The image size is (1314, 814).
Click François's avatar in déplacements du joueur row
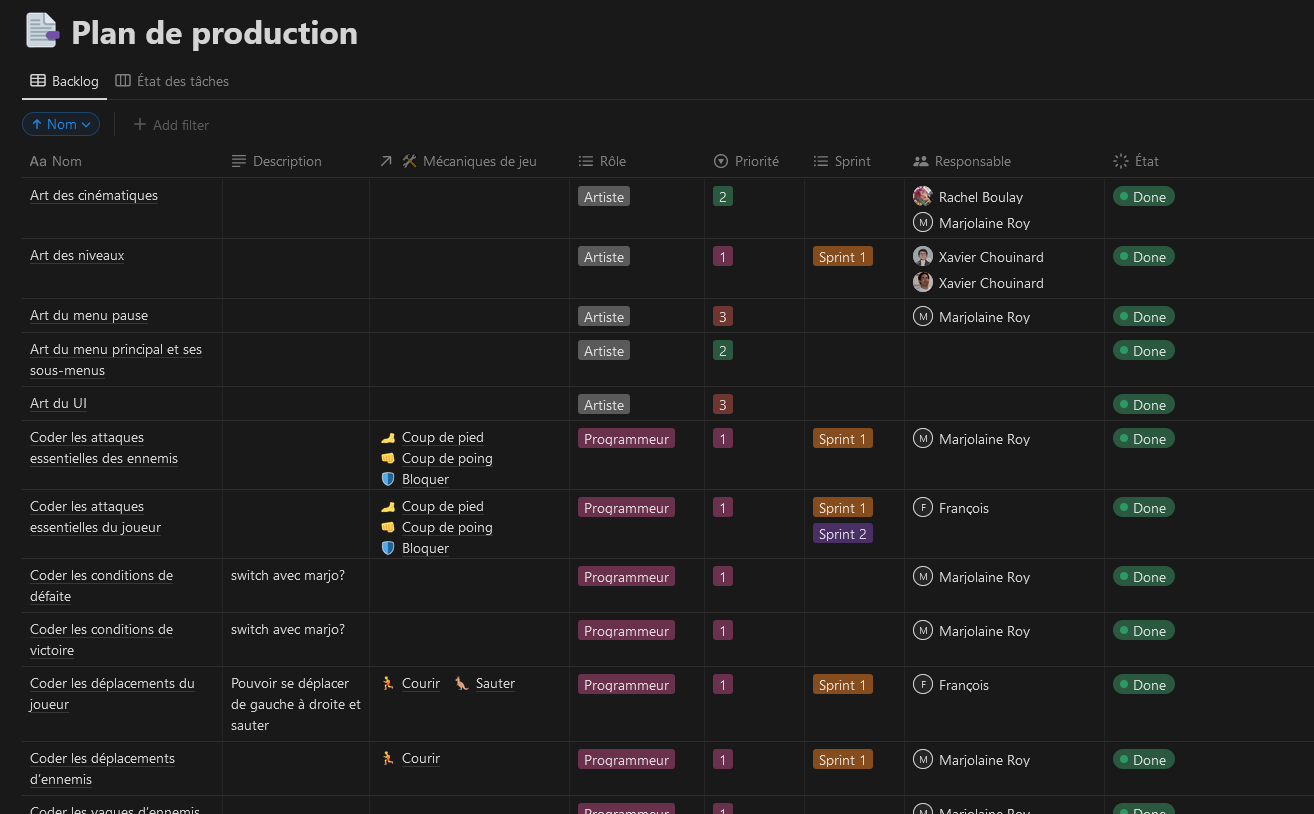923,685
